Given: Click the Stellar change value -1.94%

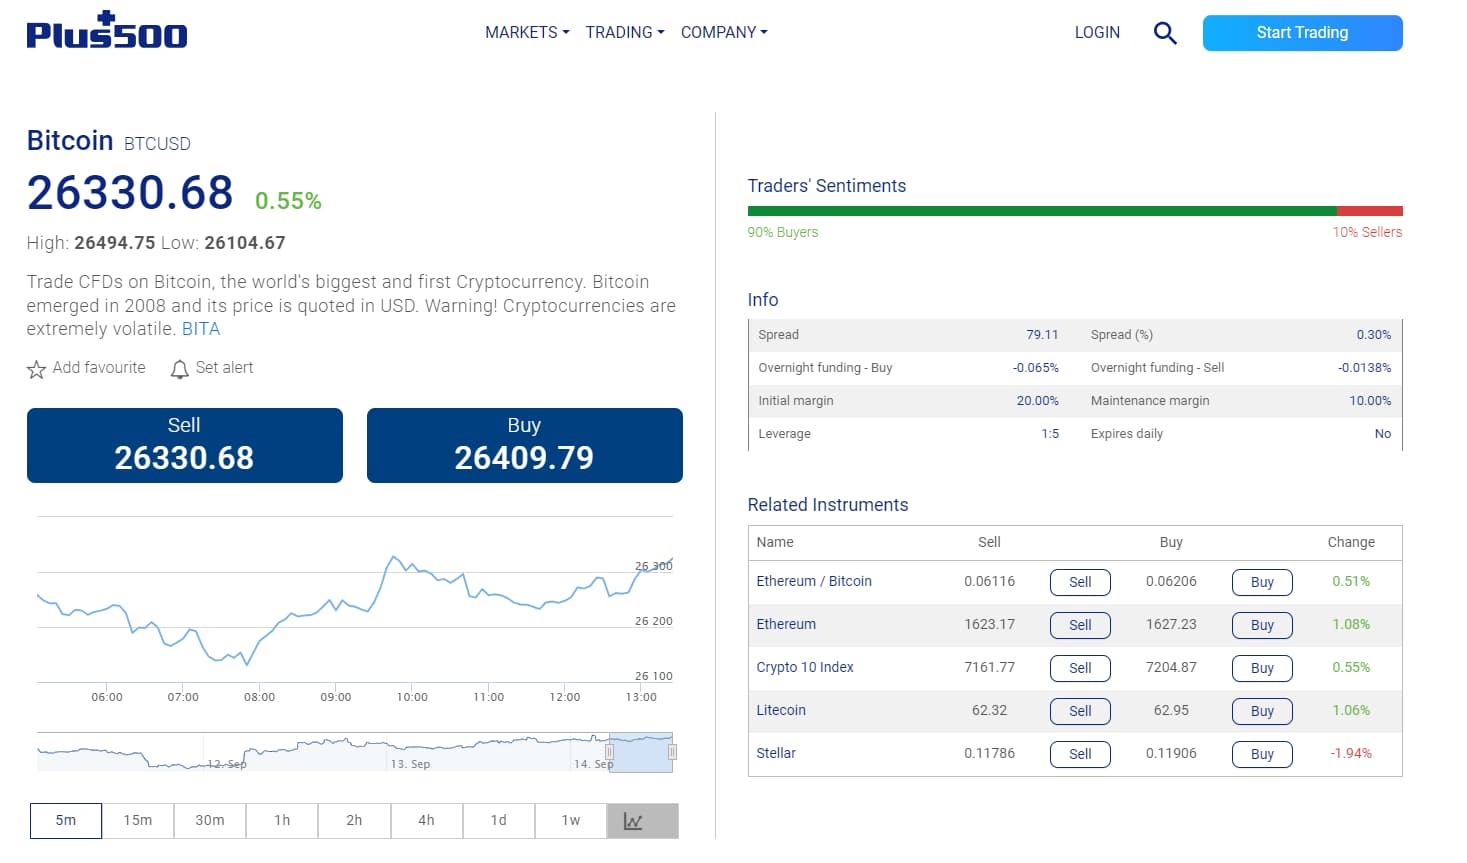Looking at the screenshot, I should [1351, 753].
